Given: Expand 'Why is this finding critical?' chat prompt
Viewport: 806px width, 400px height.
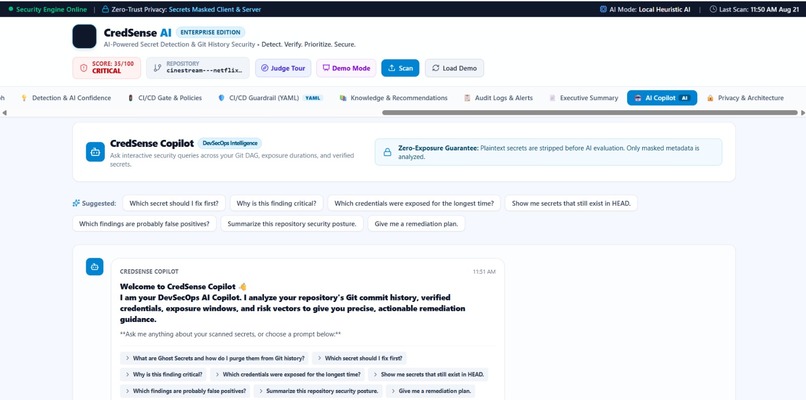Looking at the screenshot, I should point(163,374).
